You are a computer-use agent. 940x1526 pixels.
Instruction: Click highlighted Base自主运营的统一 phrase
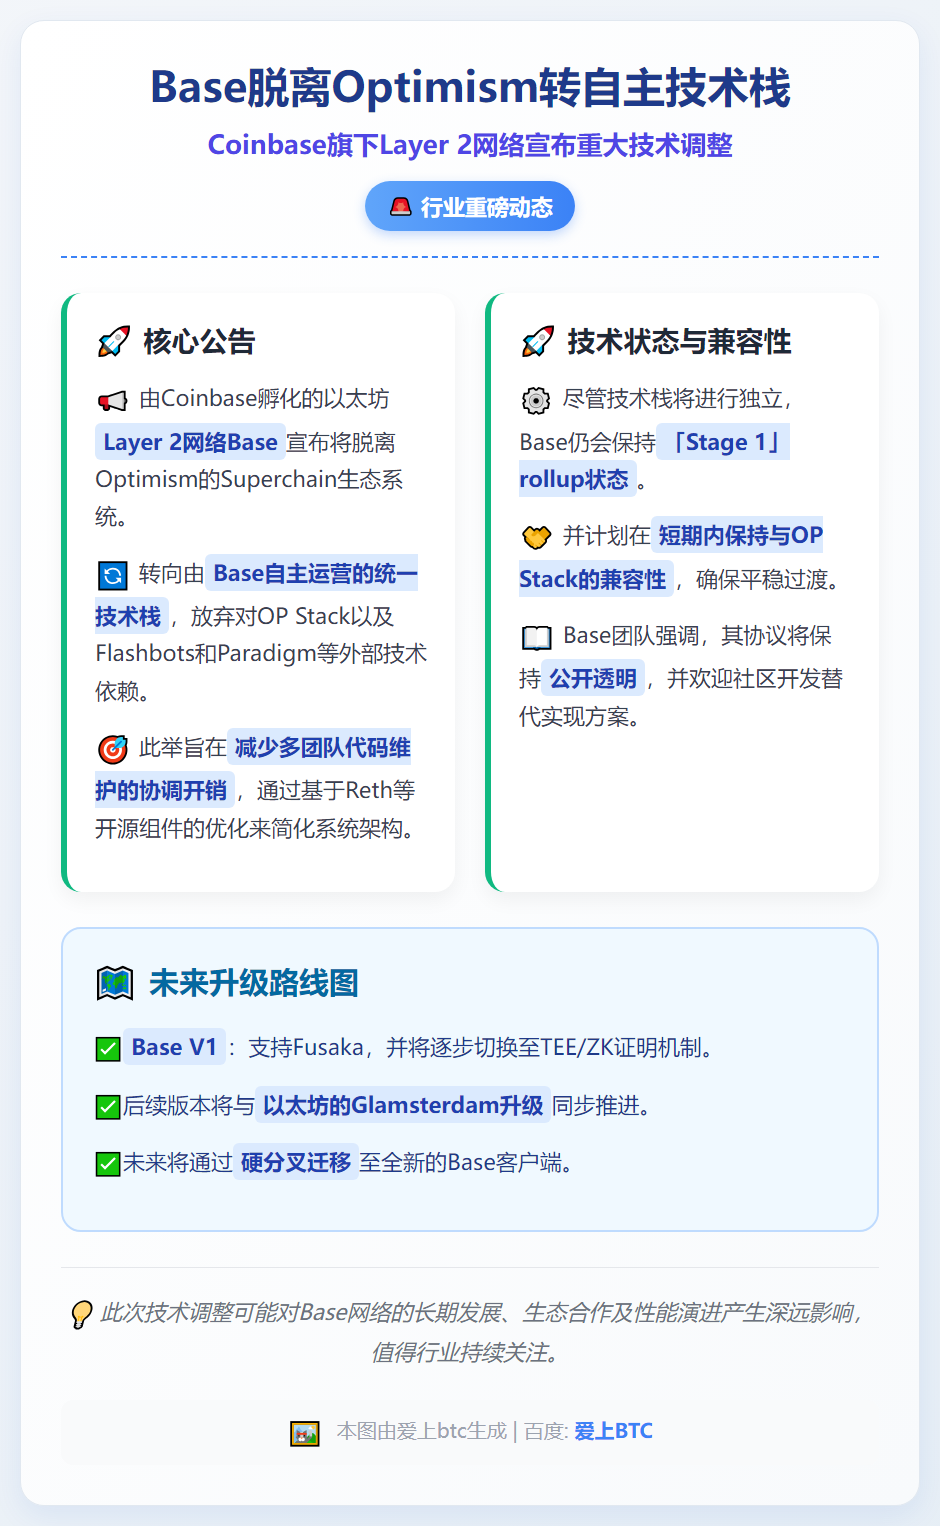click(312, 573)
